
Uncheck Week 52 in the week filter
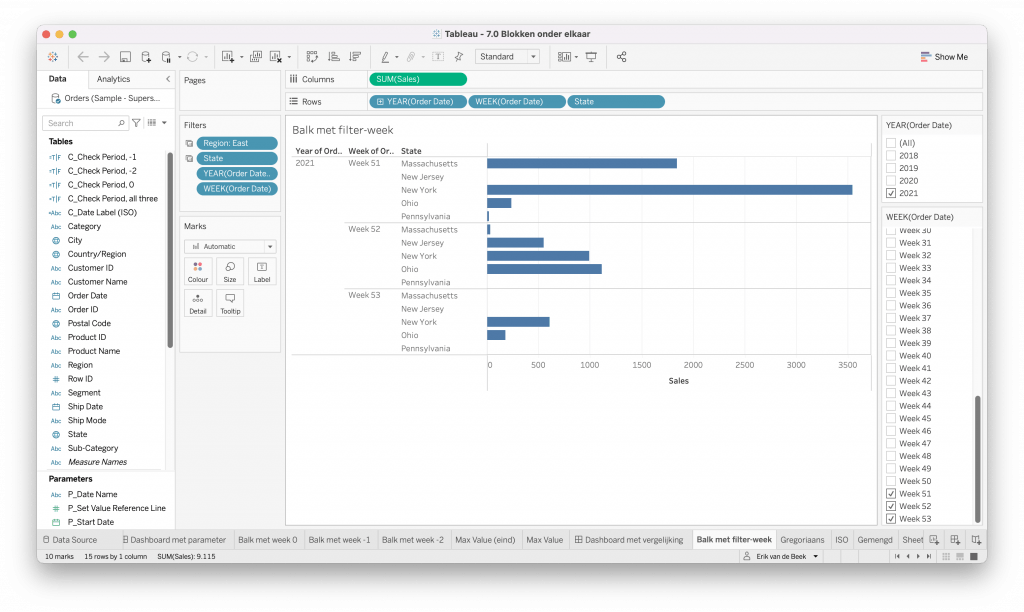point(891,506)
